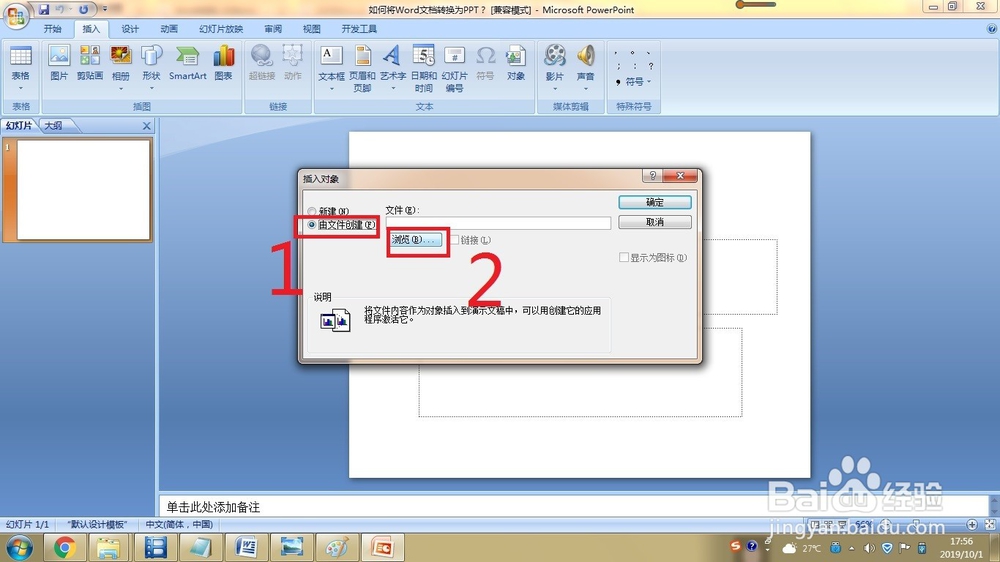
Task: Click the zoom in plus button
Action: [x=972, y=524]
